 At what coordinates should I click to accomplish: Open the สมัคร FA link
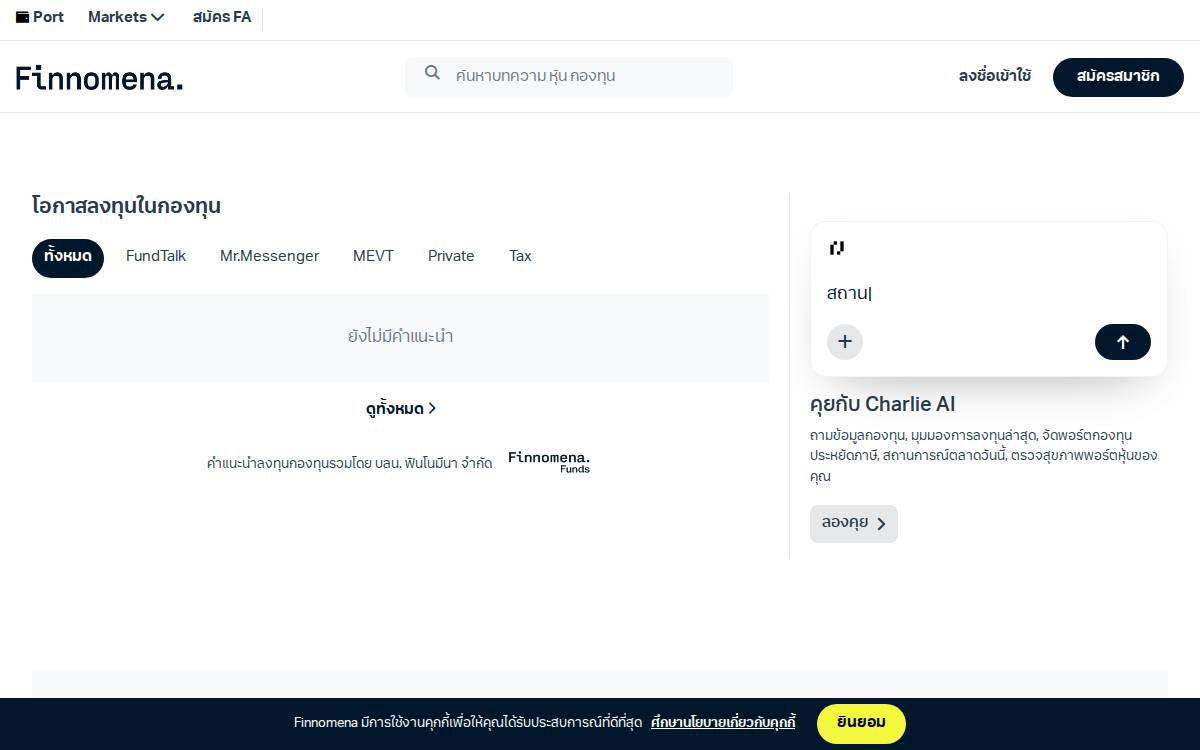click(x=222, y=17)
